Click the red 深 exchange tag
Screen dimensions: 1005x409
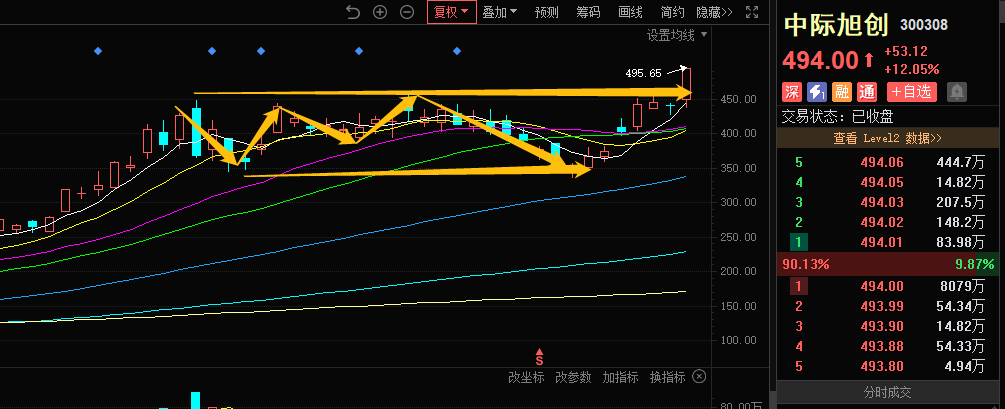tap(793, 92)
